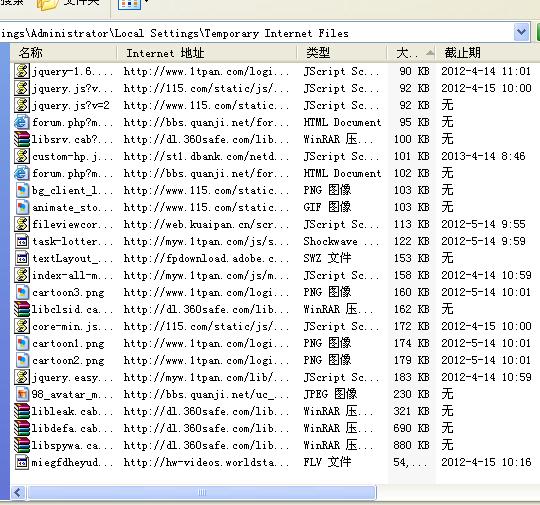Click the forum.php icon sized 102 KB
This screenshot has height=505, width=540.
(22, 173)
